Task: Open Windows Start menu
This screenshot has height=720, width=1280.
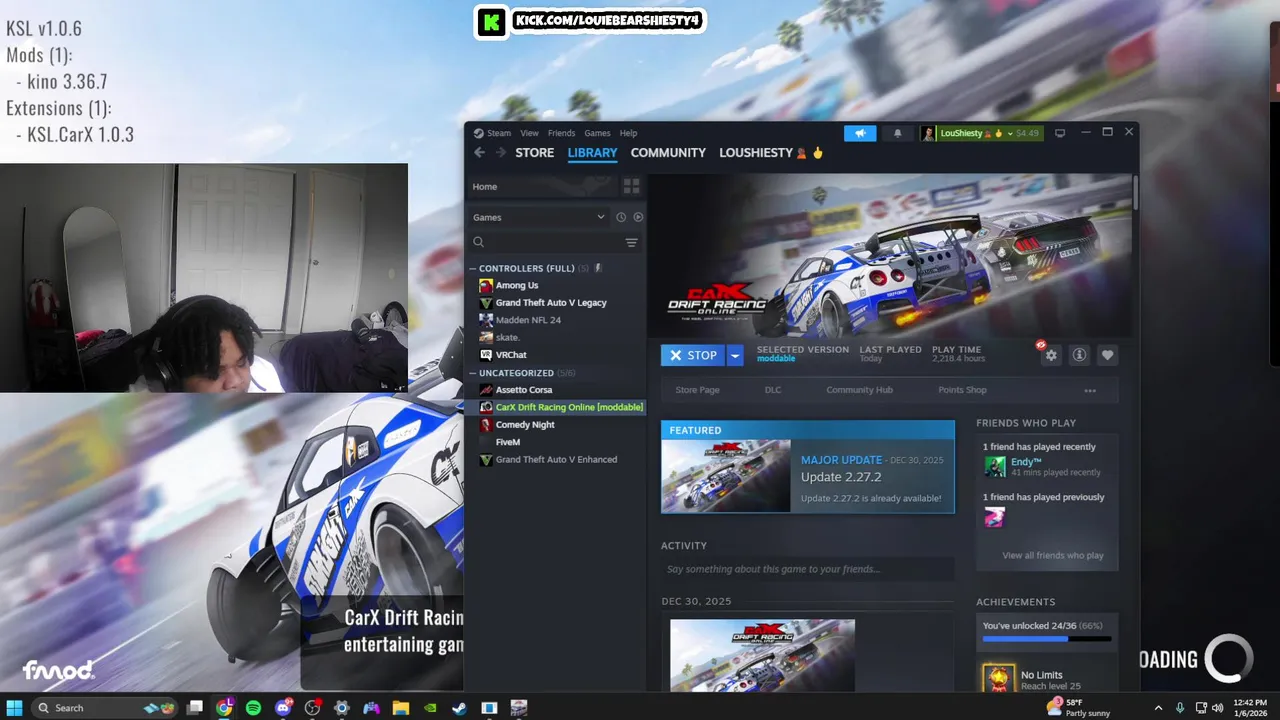Action: [x=15, y=707]
